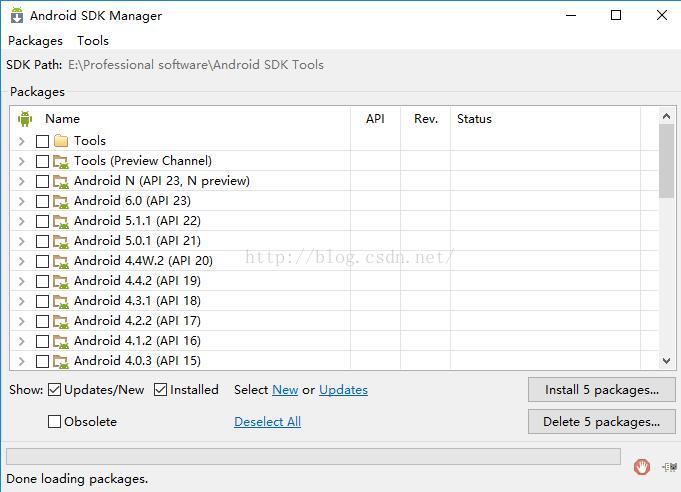The height and width of the screenshot is (492, 681).
Task: Click the Deselect All link
Action: pos(268,422)
